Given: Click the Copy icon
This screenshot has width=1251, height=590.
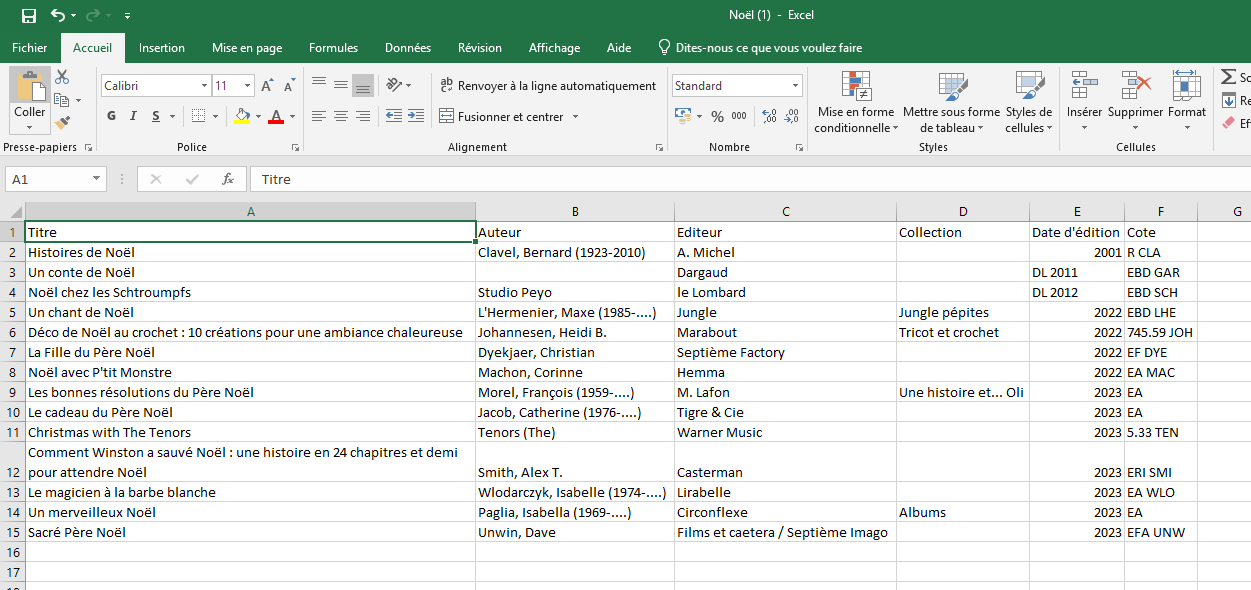Looking at the screenshot, I should tap(62, 100).
